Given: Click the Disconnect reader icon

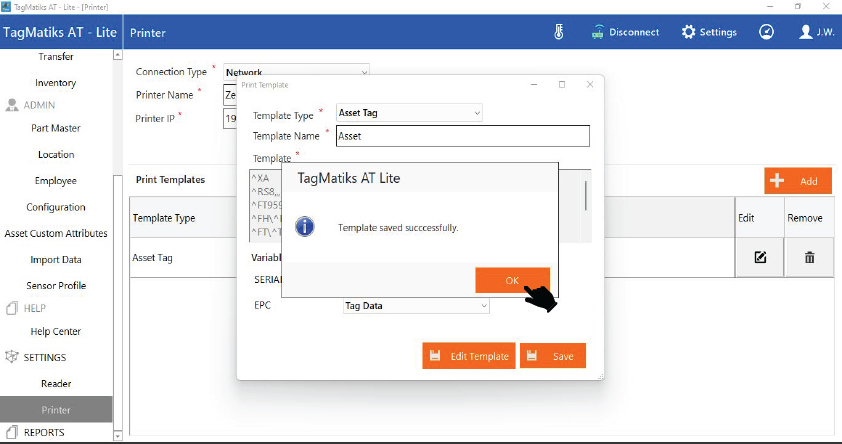Looking at the screenshot, I should pyautogui.click(x=598, y=32).
